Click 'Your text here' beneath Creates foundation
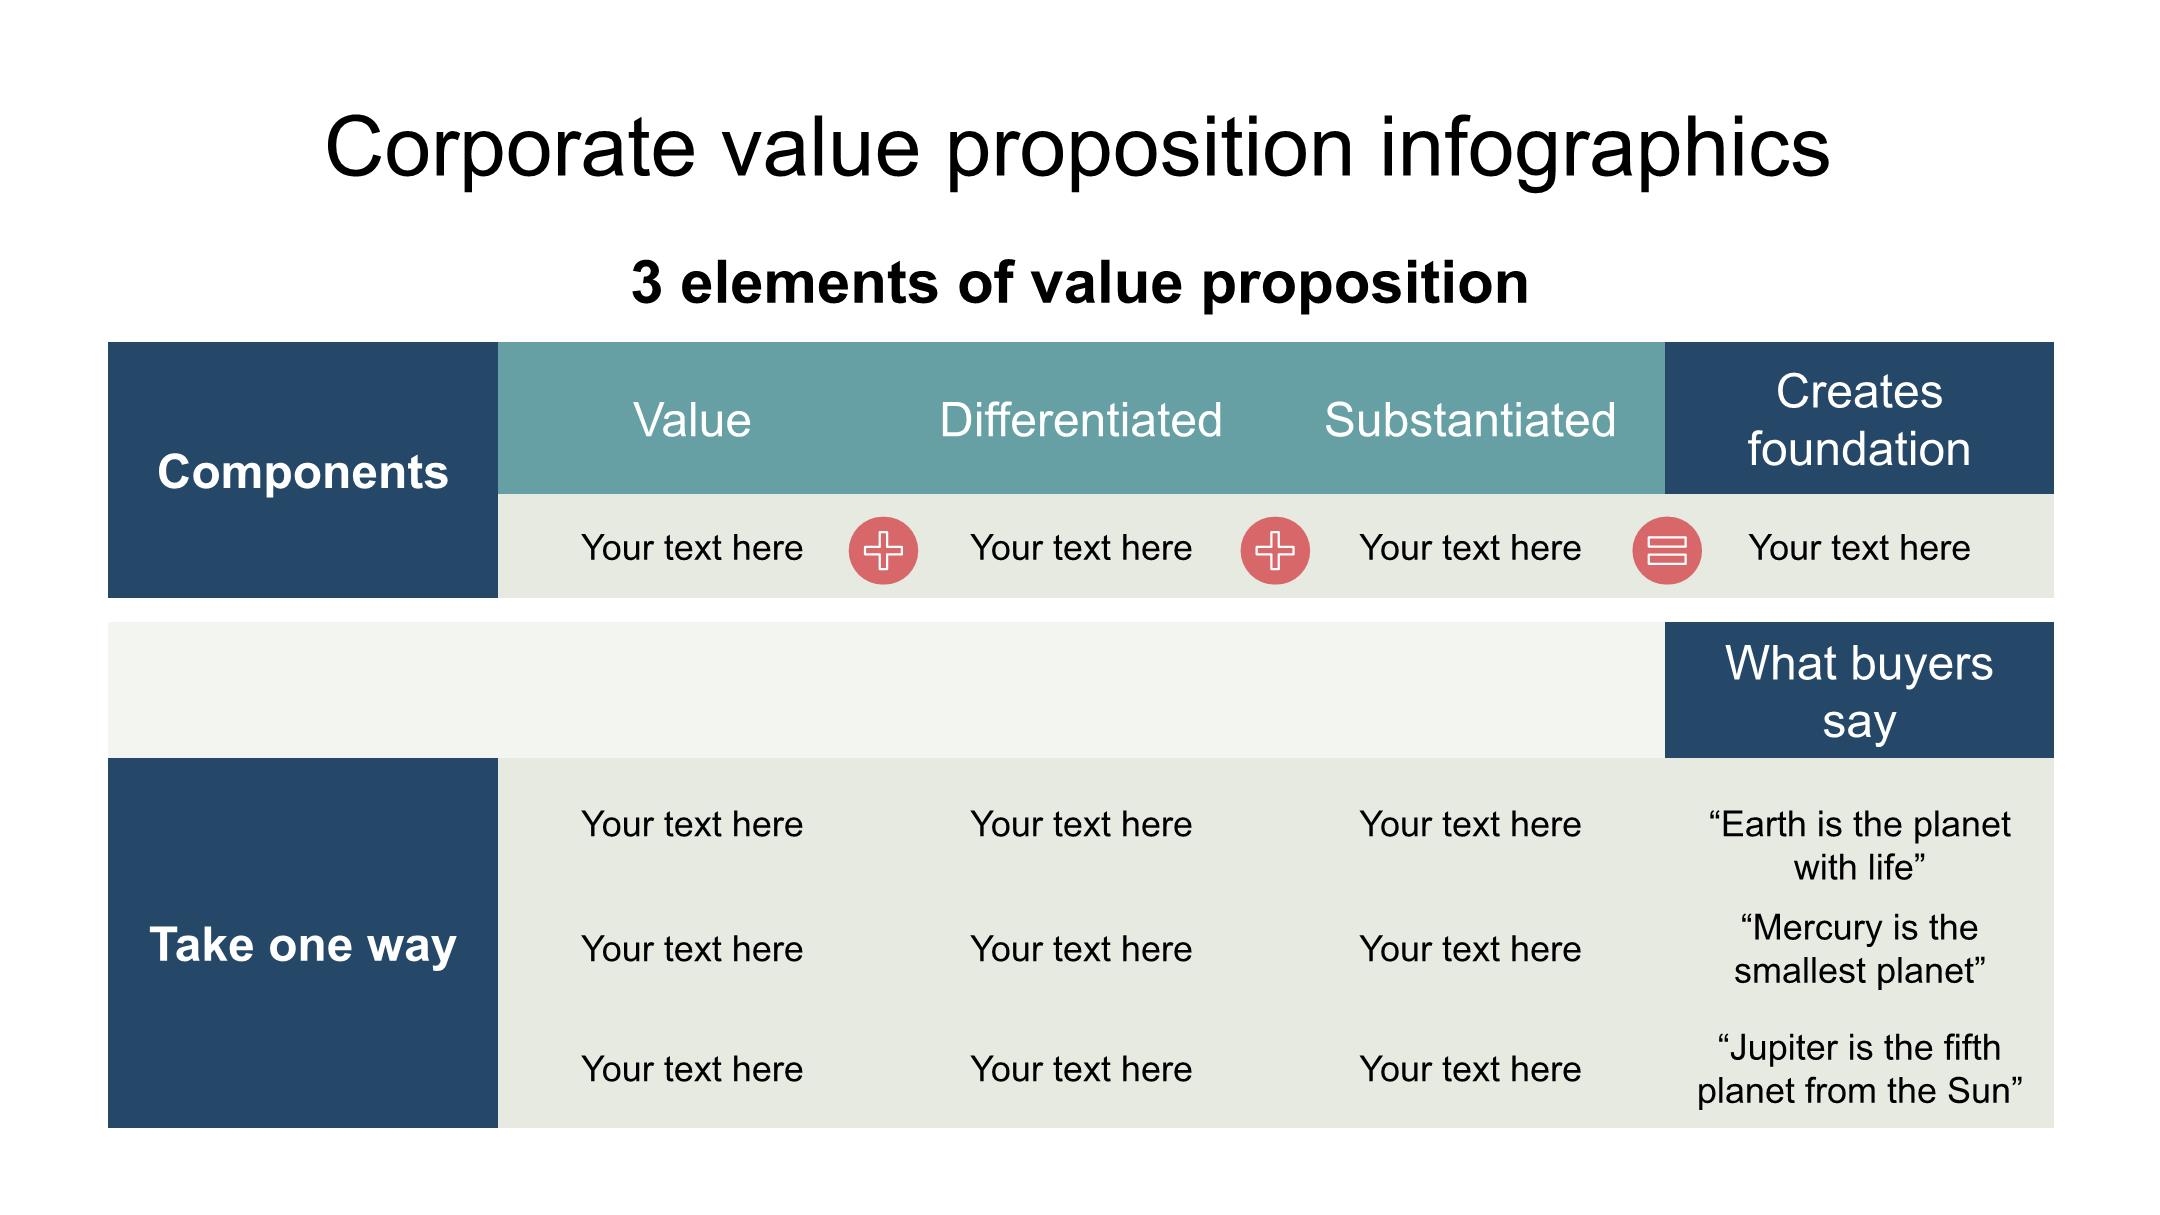This screenshot has height=1215, width=2160. 1858,548
